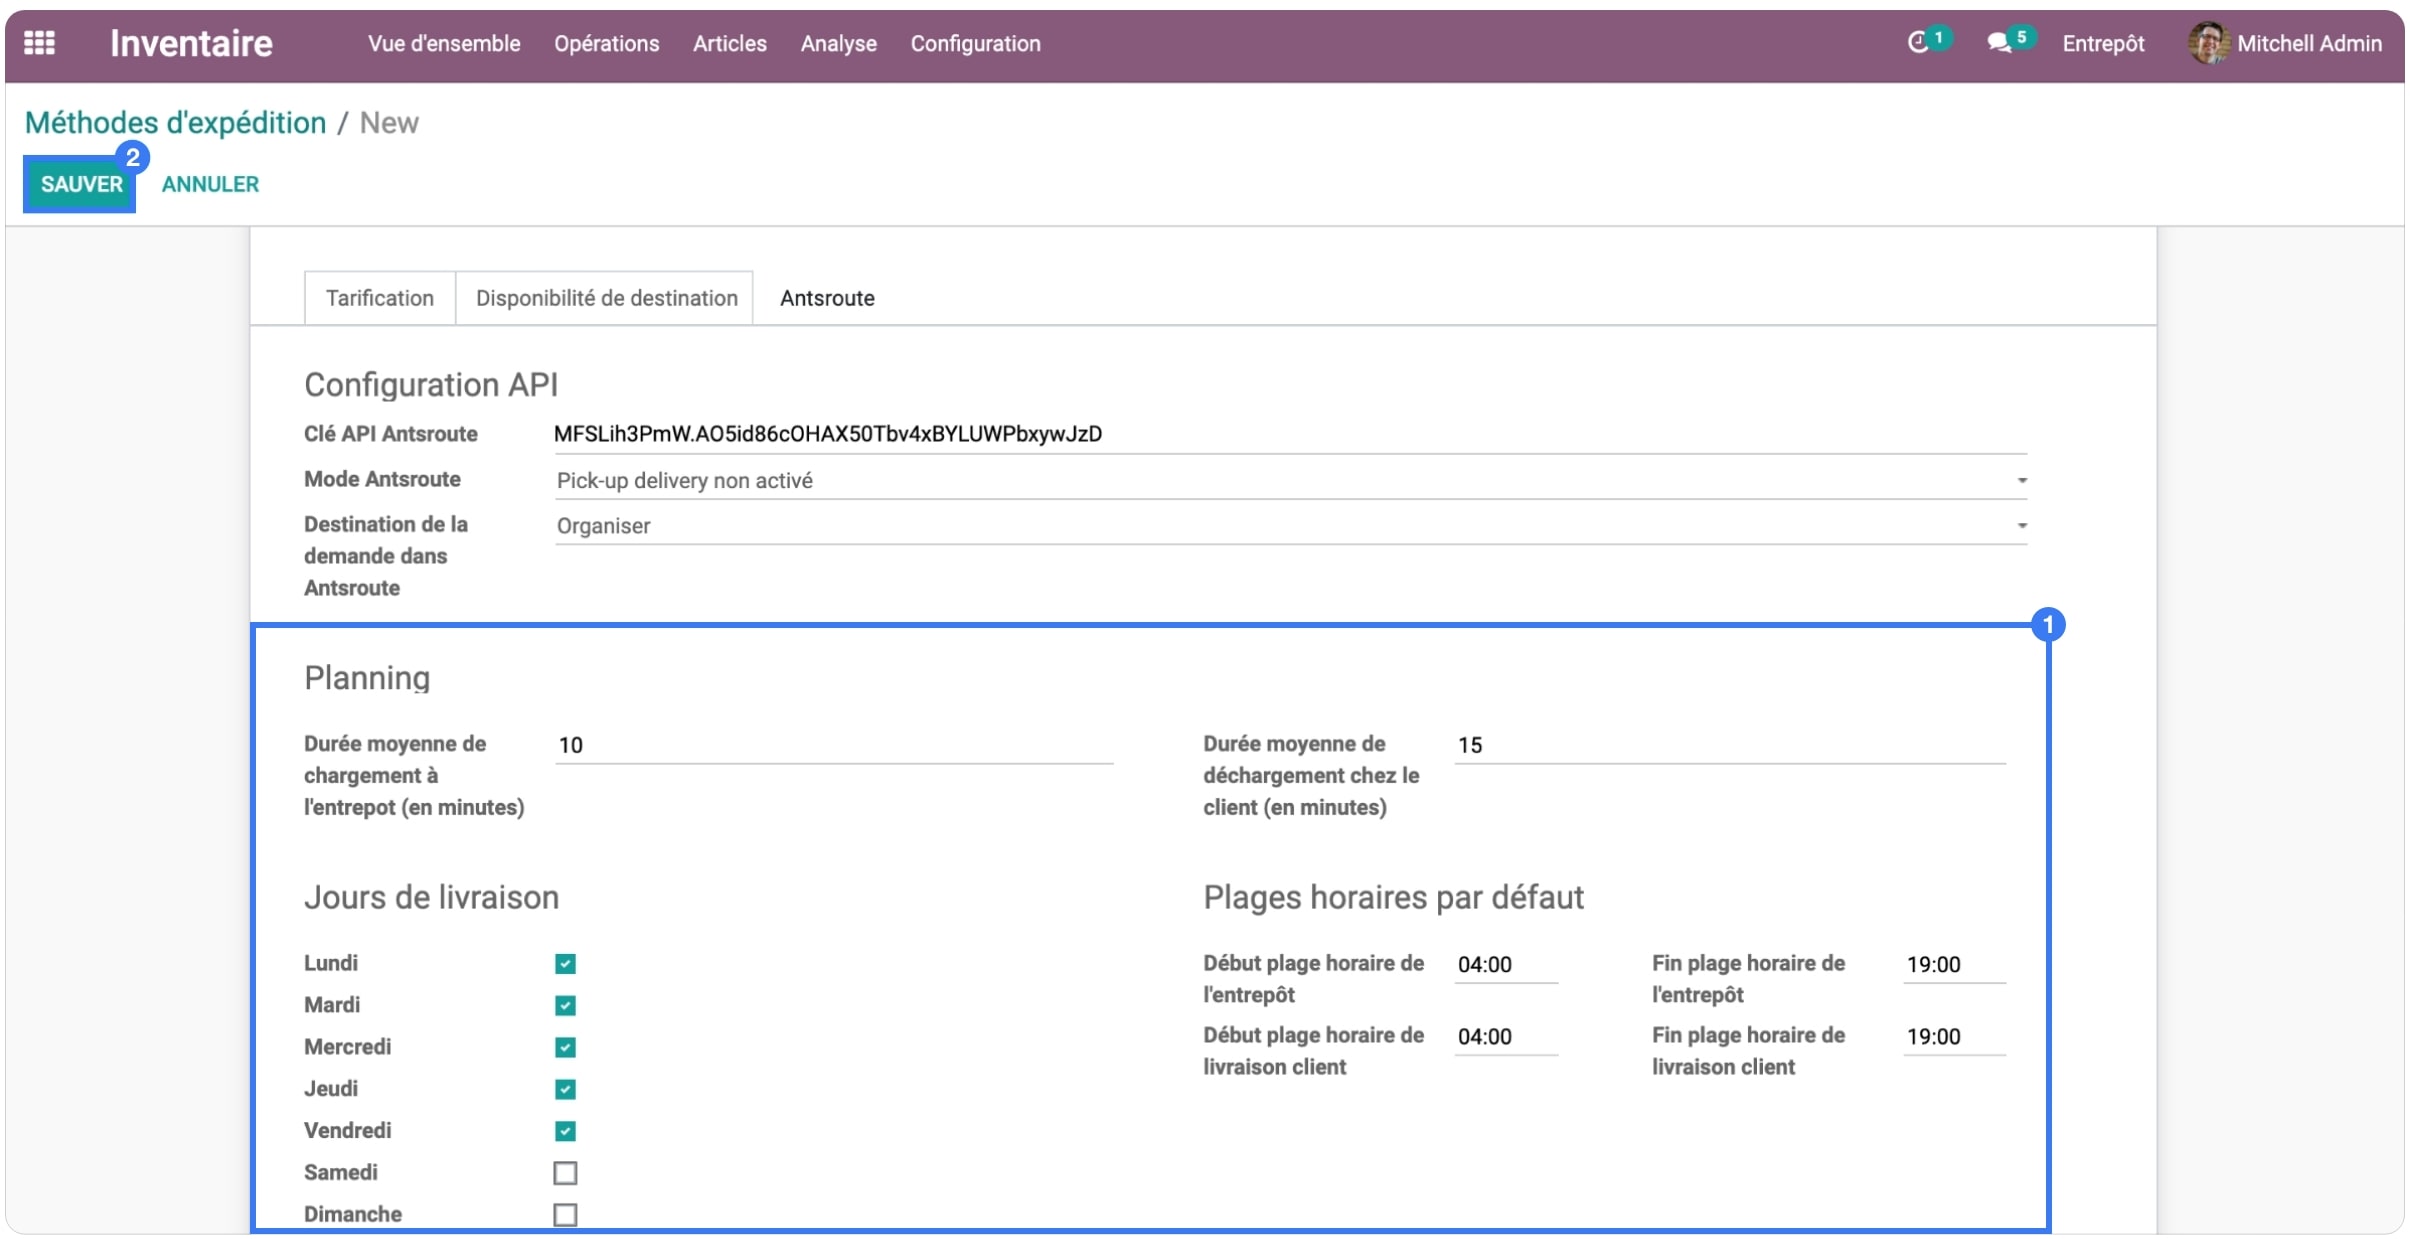
Task: Edit Fin plage horaire de l'entrepôt field
Action: [1954, 965]
